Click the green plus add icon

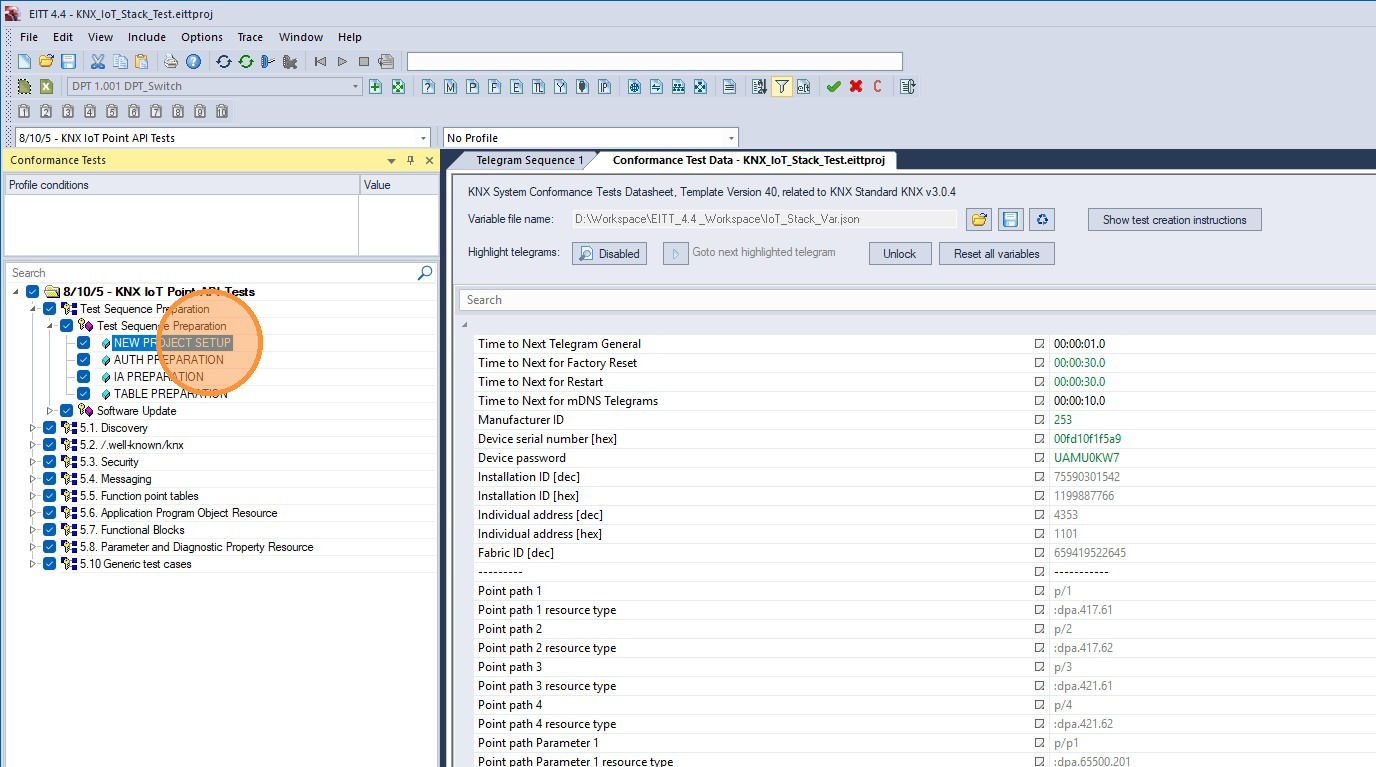[376, 87]
